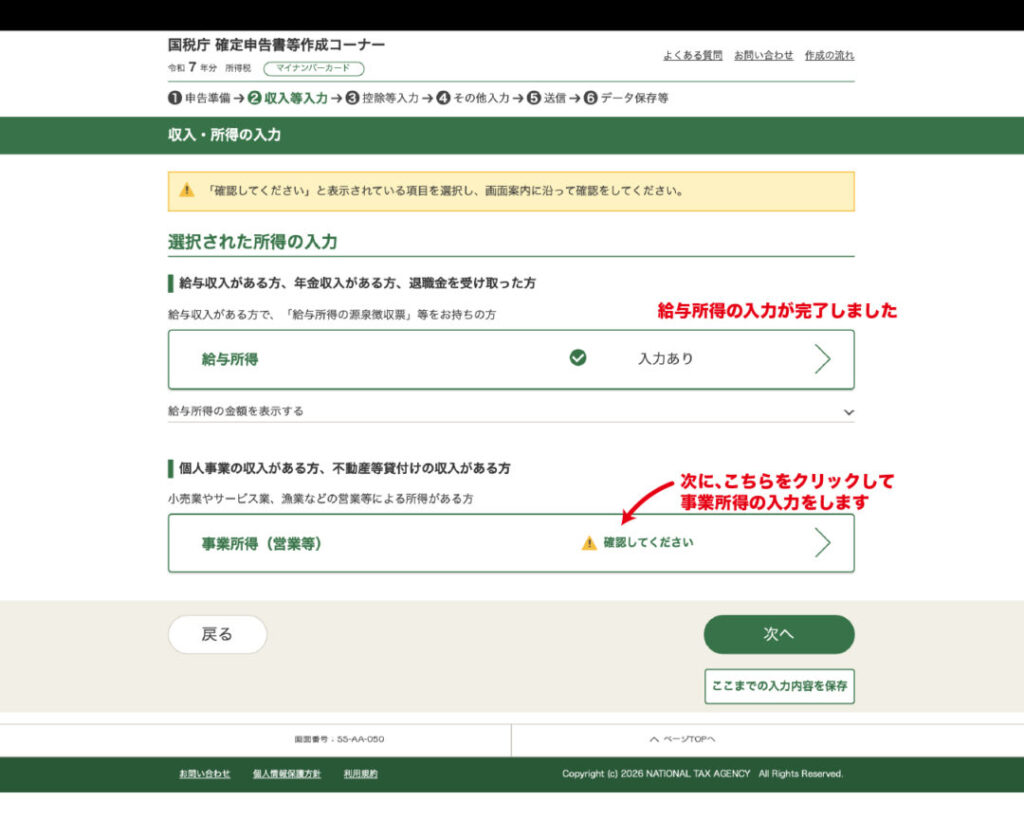Image resolution: width=1024 pixels, height=819 pixels.
Task: Expand 給与所得の金額を表示する with down chevron
Action: tap(848, 412)
